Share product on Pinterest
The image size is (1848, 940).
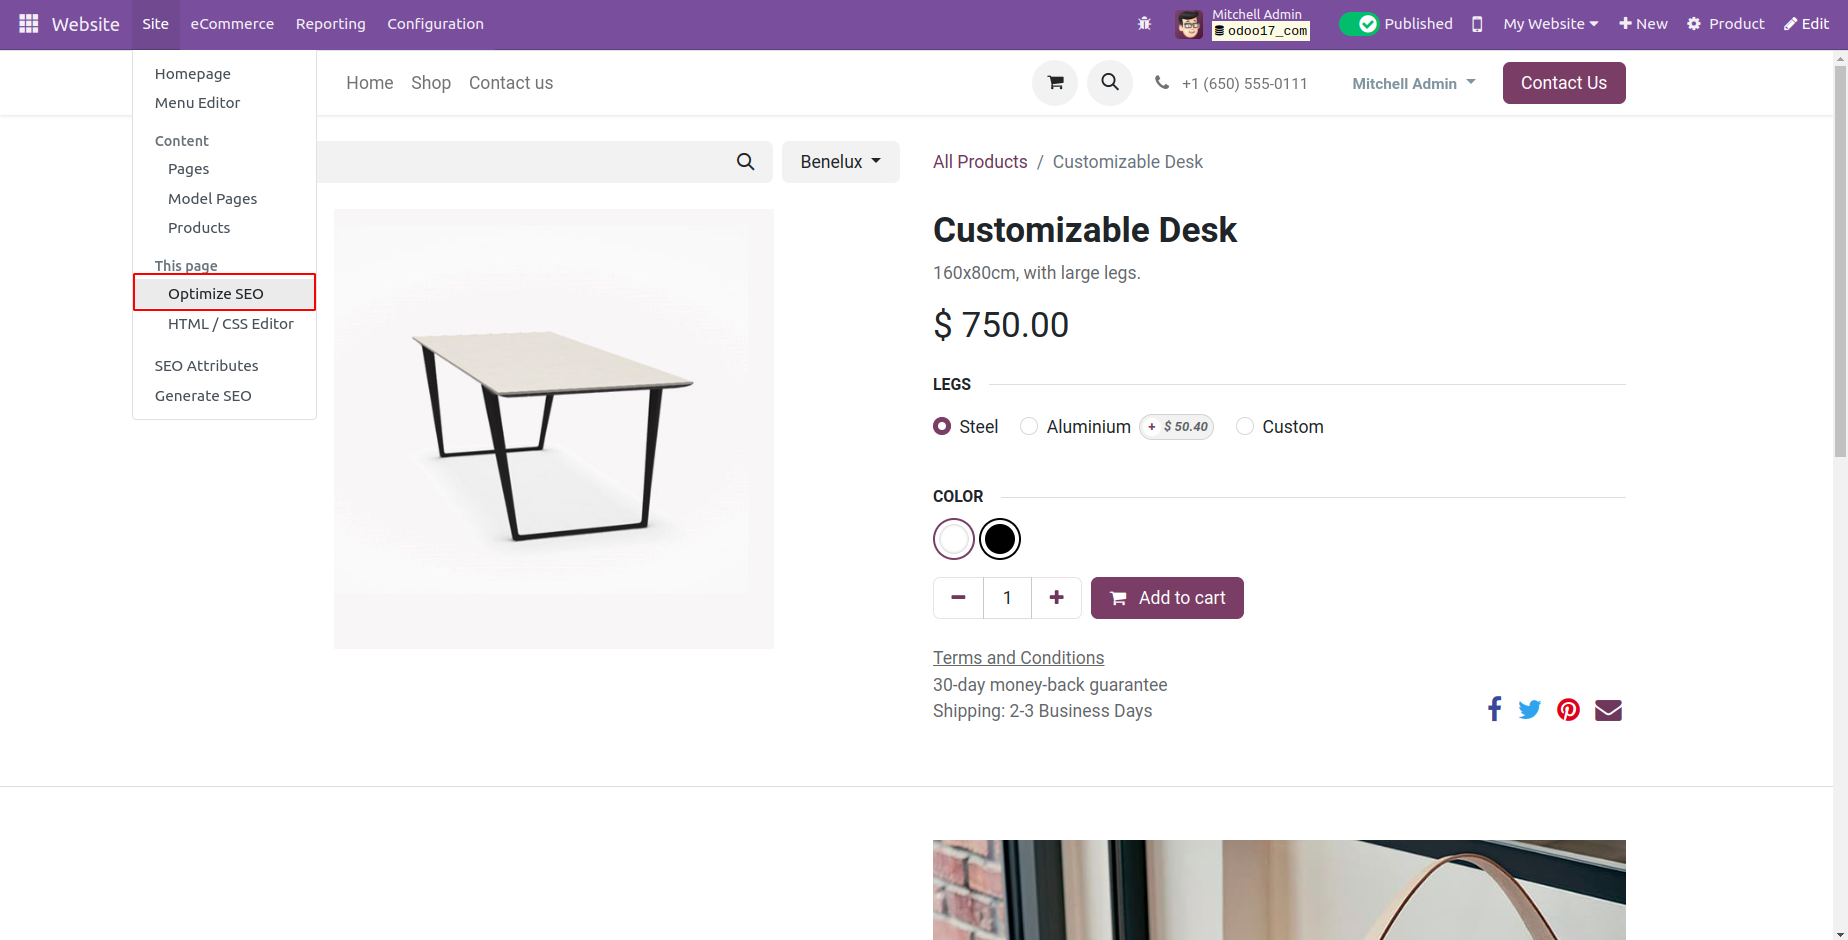[x=1568, y=710]
